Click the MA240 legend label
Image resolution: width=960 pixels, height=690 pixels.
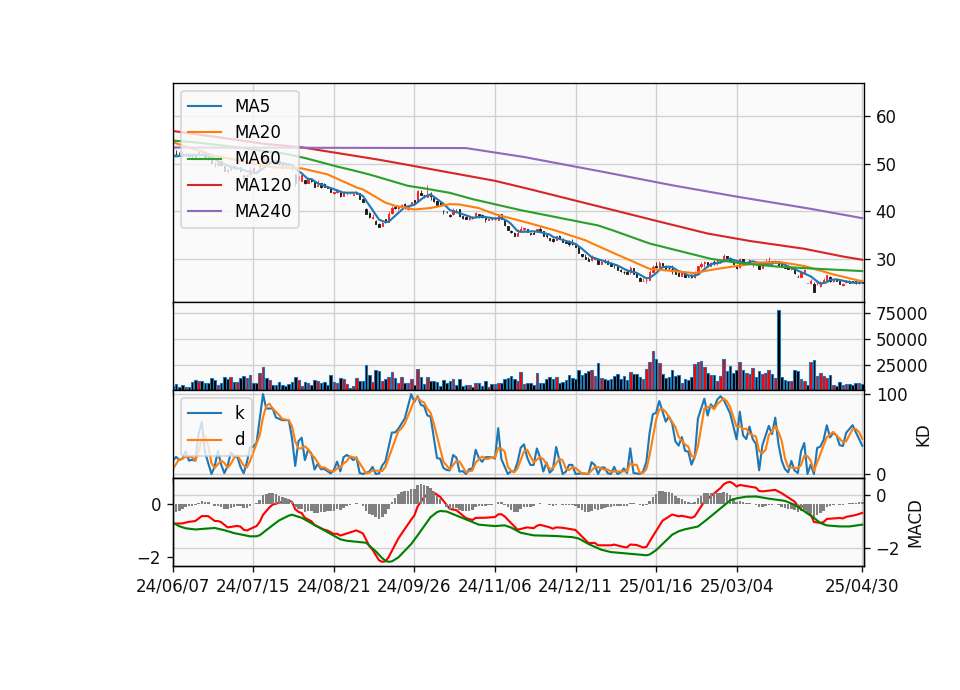263,211
